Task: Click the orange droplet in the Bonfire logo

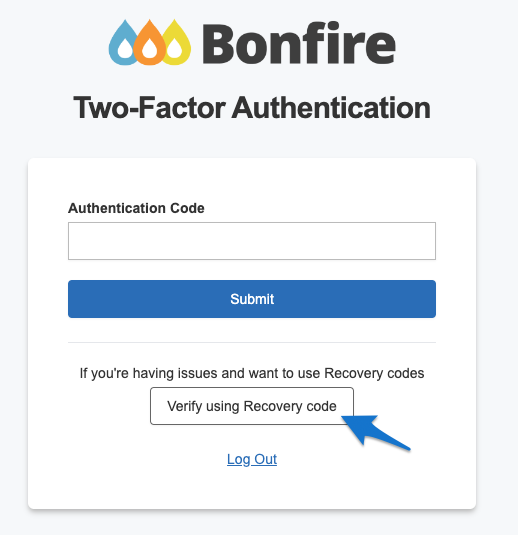Action: (149, 43)
